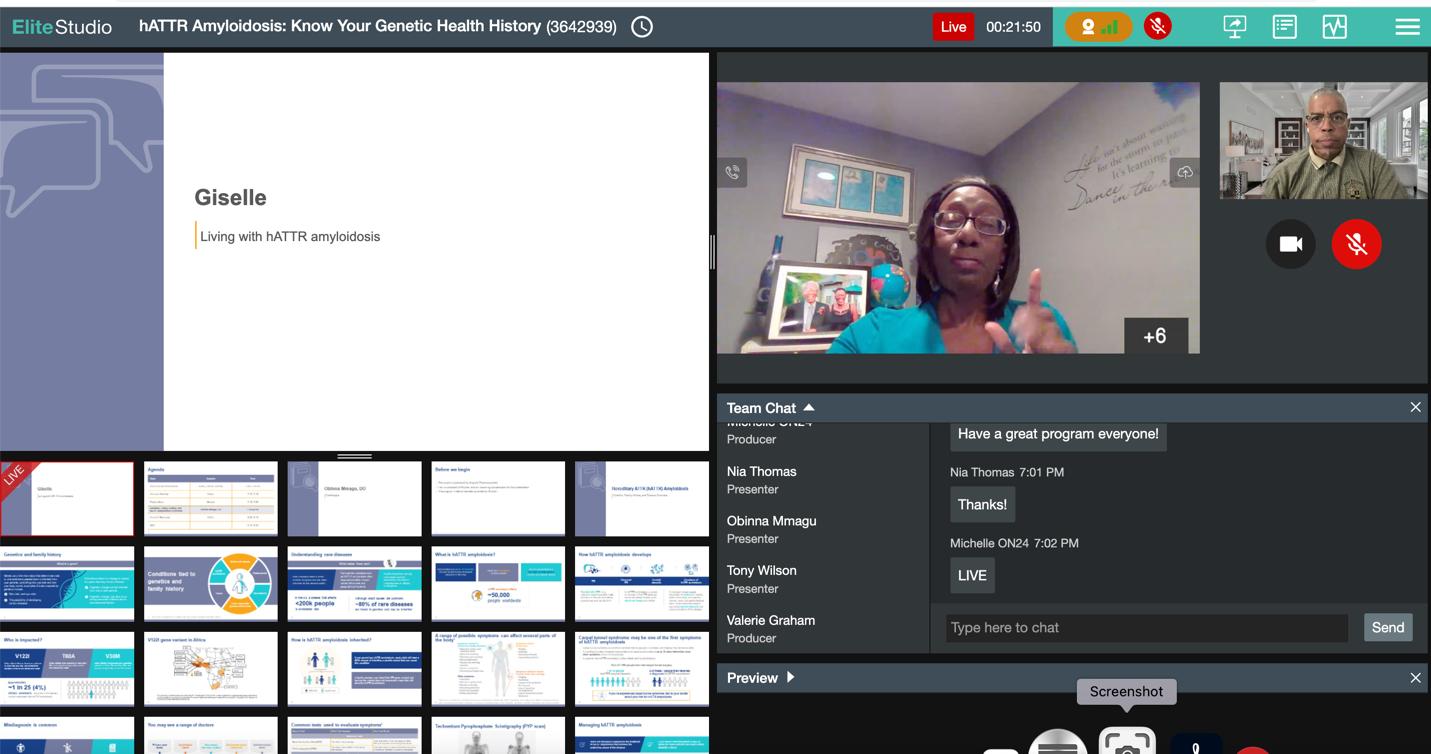Screen dimensions: 1431x754
Task: Select the 'Misdiagnosis is common' thumbnail
Action: [x=67, y=735]
